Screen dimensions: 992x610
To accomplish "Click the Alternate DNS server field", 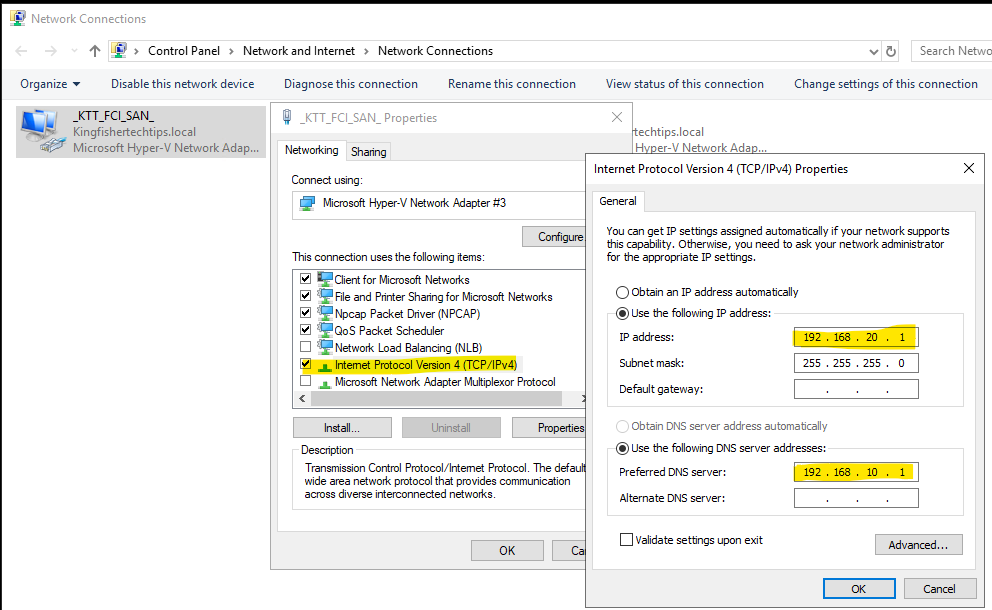I will click(856, 498).
